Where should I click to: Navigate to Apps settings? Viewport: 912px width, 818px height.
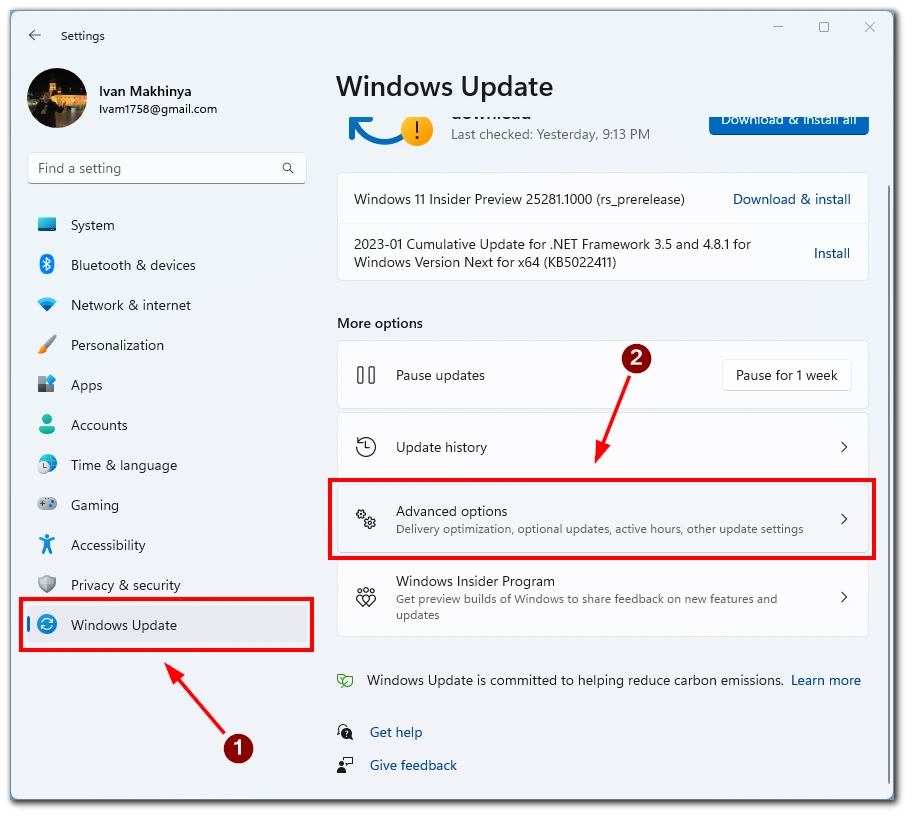pyautogui.click(x=167, y=385)
